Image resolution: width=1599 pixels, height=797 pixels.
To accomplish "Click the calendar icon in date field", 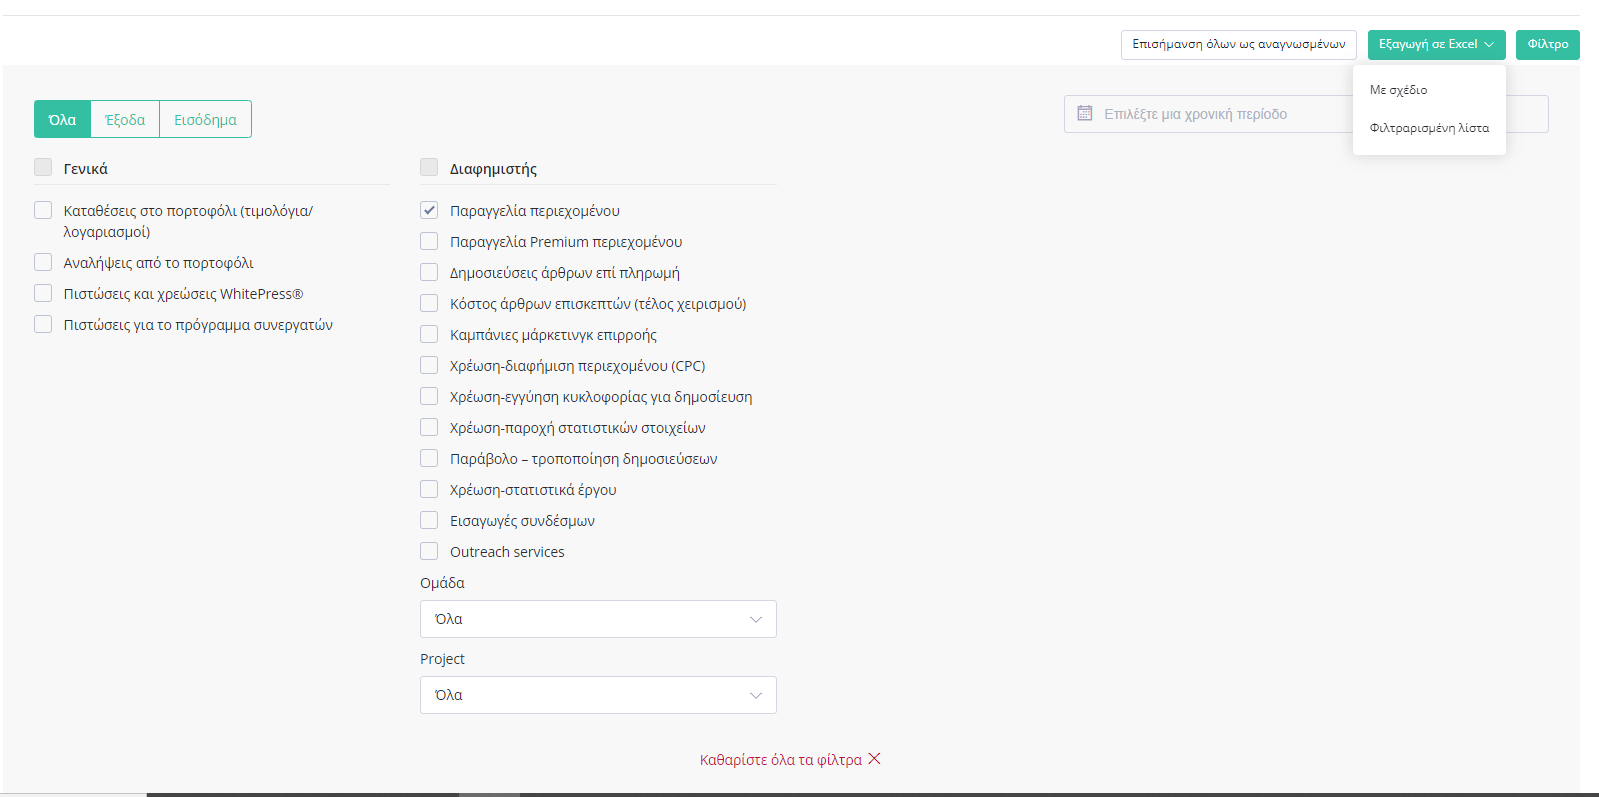I will [x=1084, y=114].
